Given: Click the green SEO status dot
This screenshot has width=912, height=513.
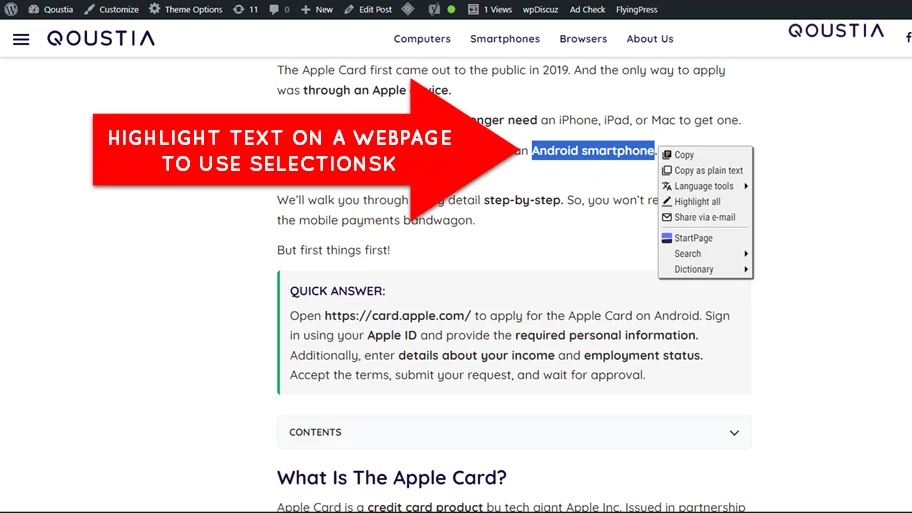Looking at the screenshot, I should [451, 9].
